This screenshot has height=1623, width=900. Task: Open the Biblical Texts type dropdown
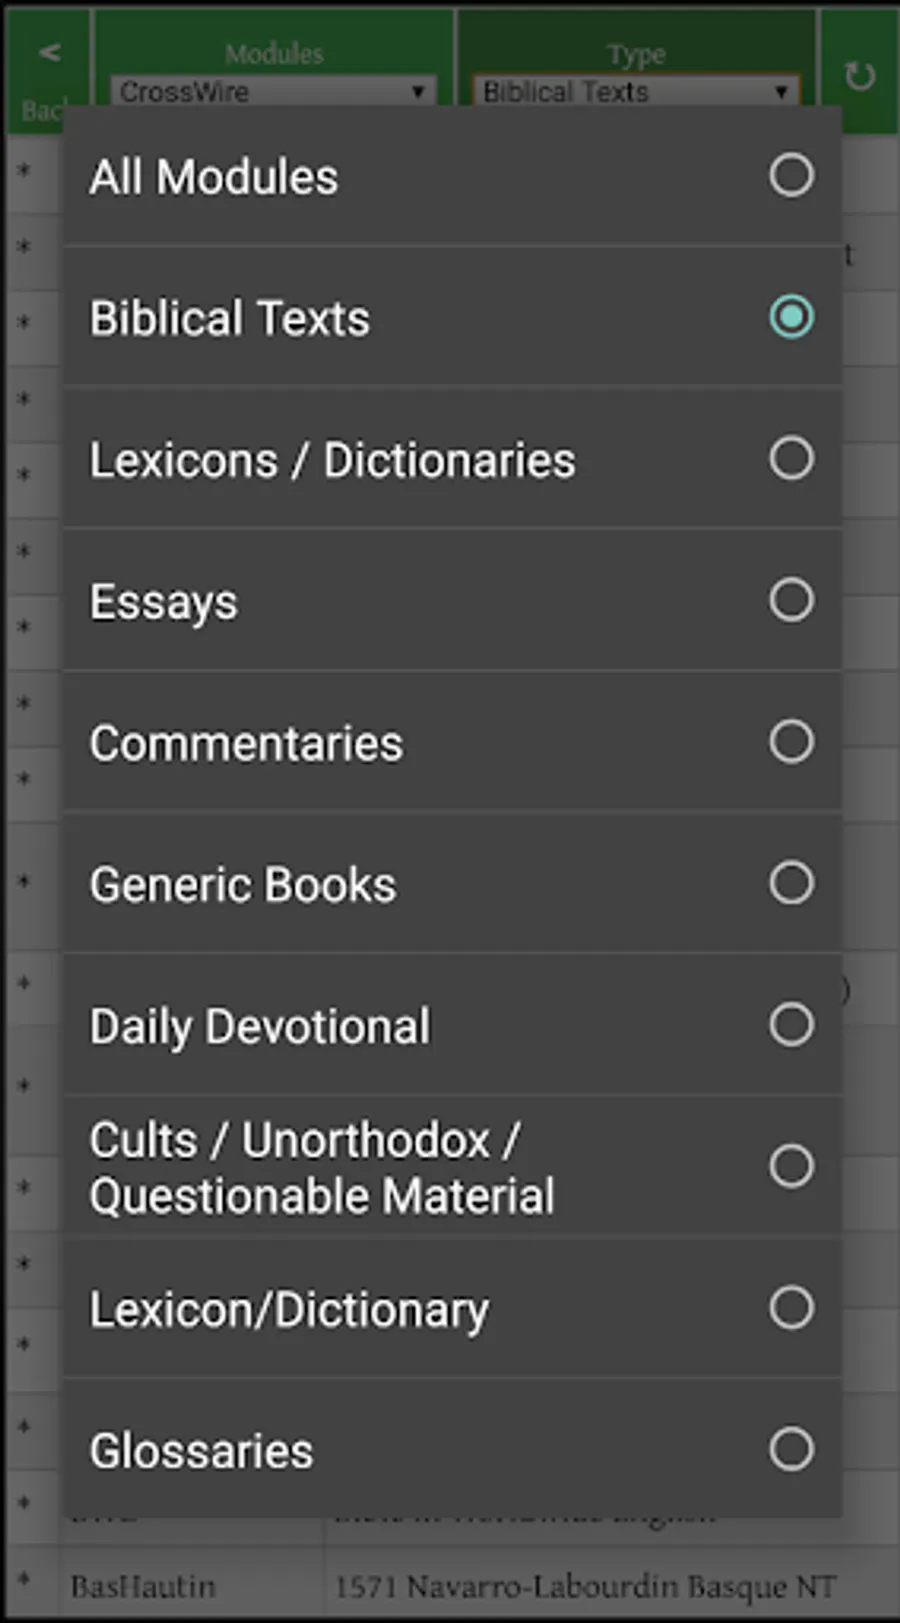(635, 92)
